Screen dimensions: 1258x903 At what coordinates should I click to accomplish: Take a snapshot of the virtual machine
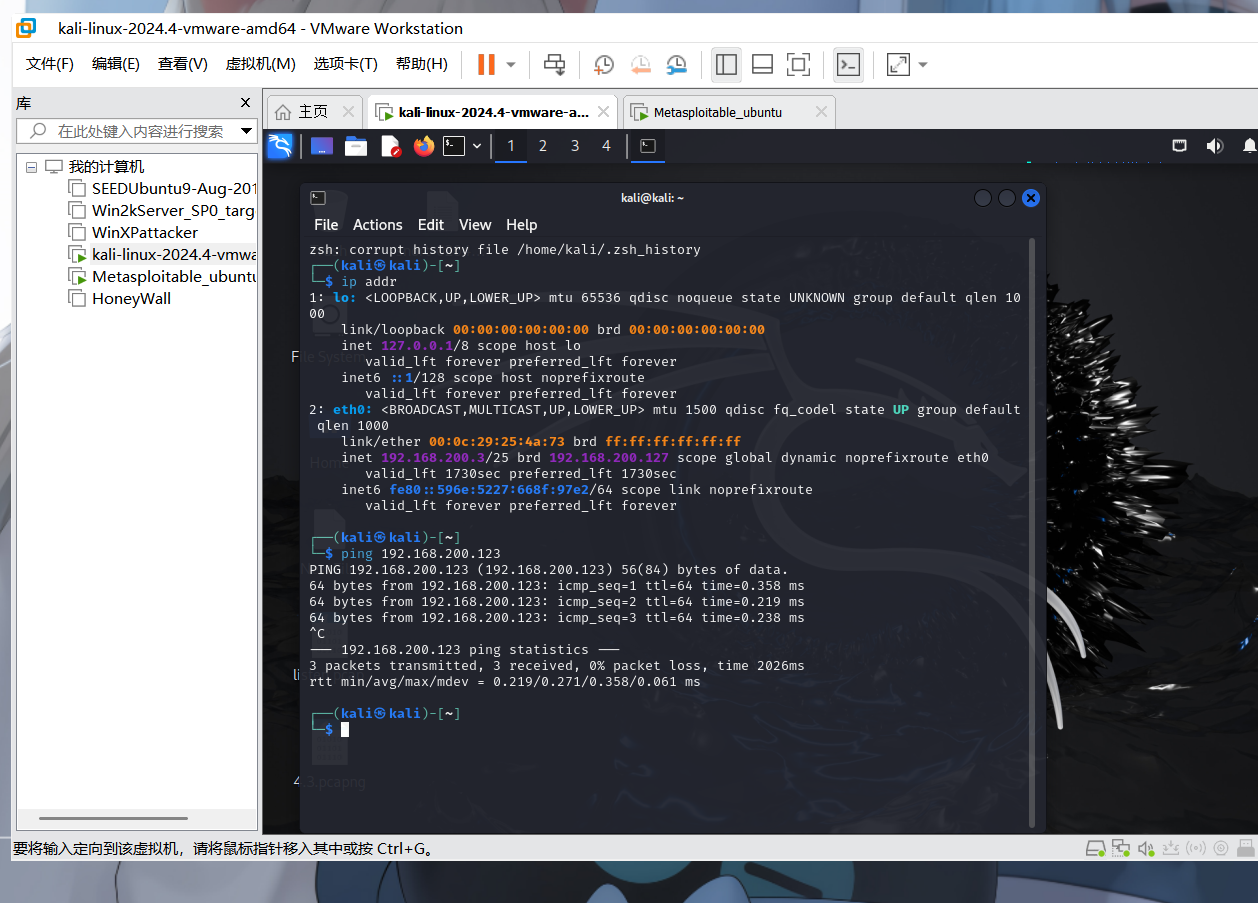[604, 65]
